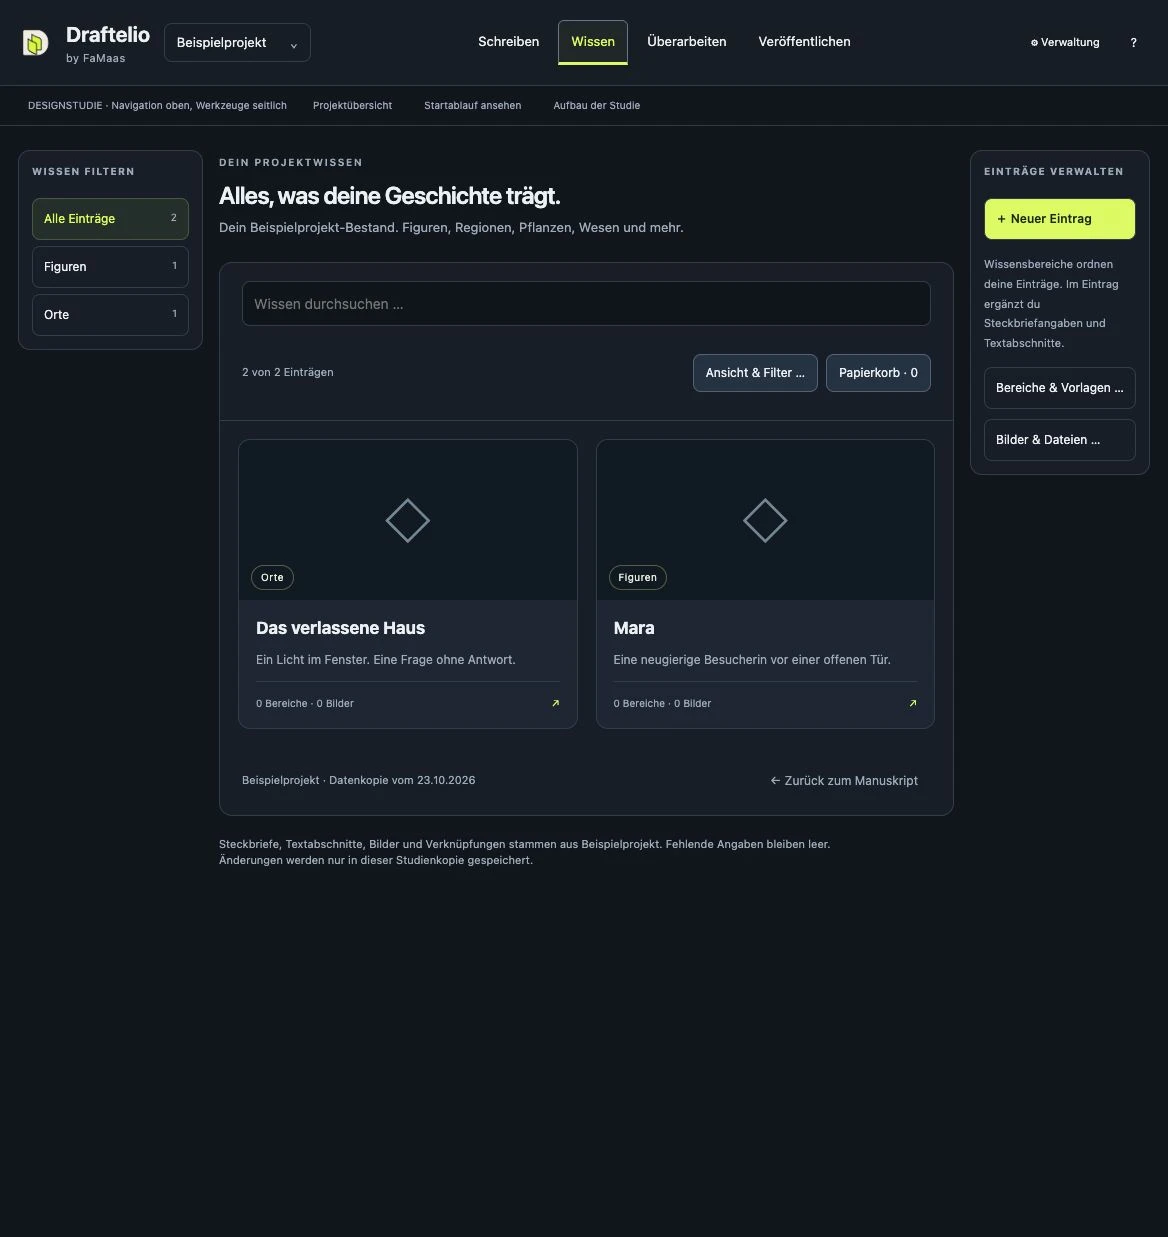Click the diamond placeholder on Das verlassene Haus

[x=408, y=520]
